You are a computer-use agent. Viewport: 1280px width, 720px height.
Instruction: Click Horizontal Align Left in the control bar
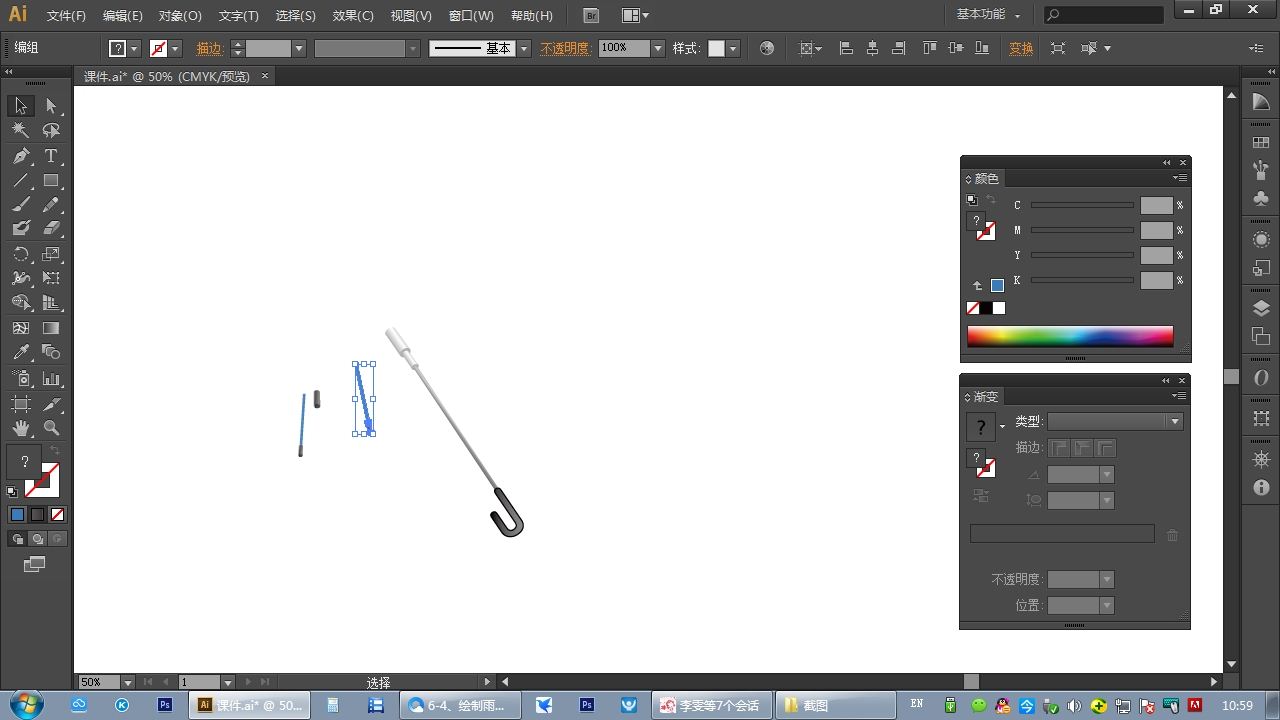[846, 48]
